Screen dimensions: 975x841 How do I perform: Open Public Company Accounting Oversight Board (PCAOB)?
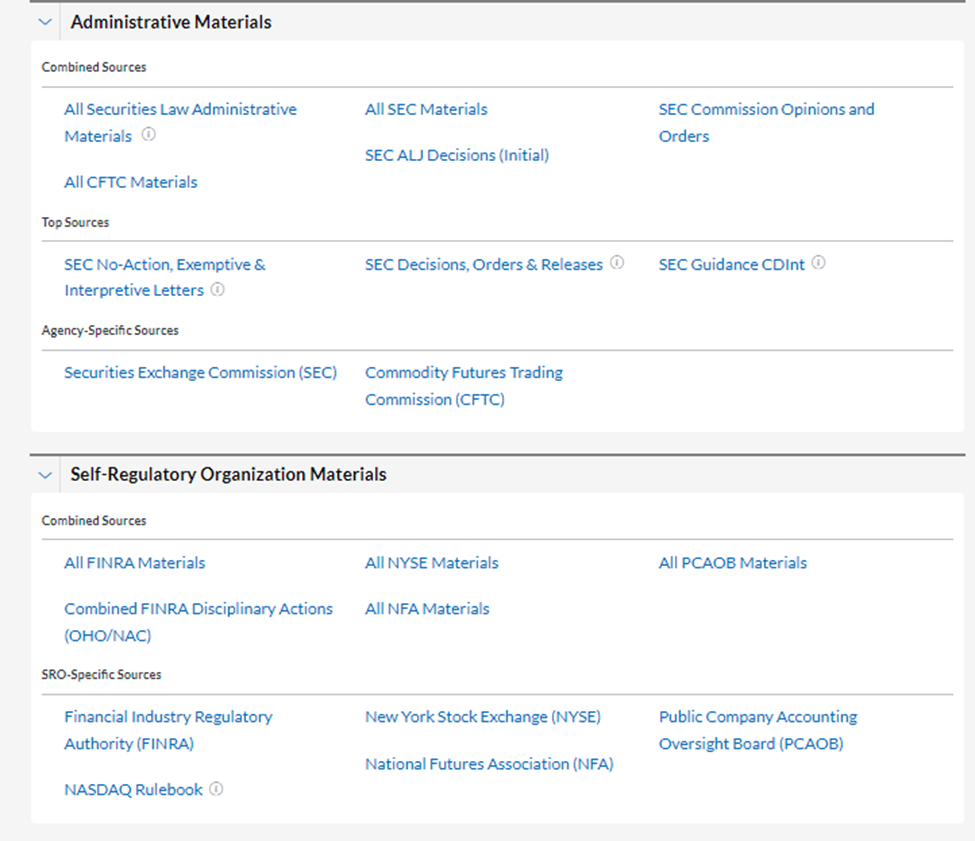[758, 730]
